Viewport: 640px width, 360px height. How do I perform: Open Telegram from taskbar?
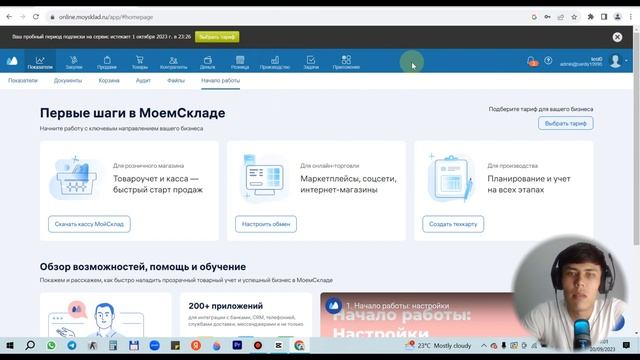[x=72, y=345]
